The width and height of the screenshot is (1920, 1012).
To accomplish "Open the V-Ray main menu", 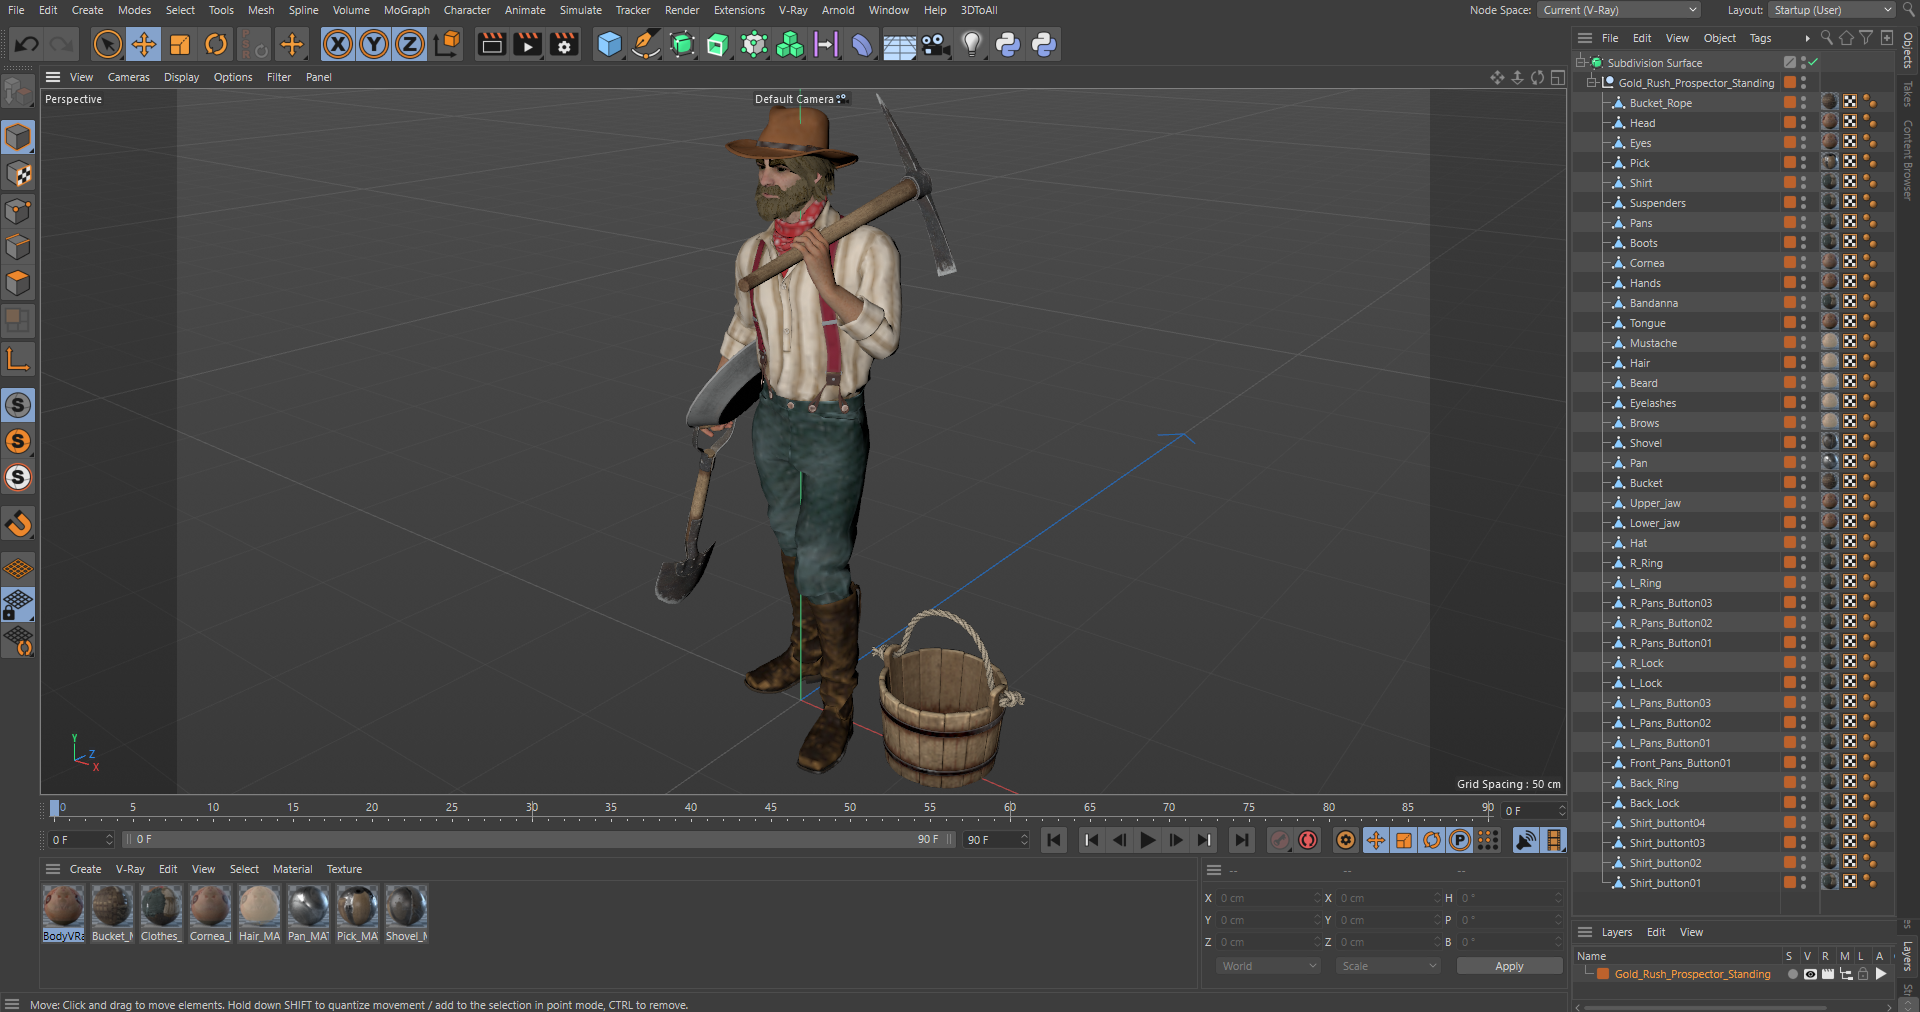I will point(792,10).
